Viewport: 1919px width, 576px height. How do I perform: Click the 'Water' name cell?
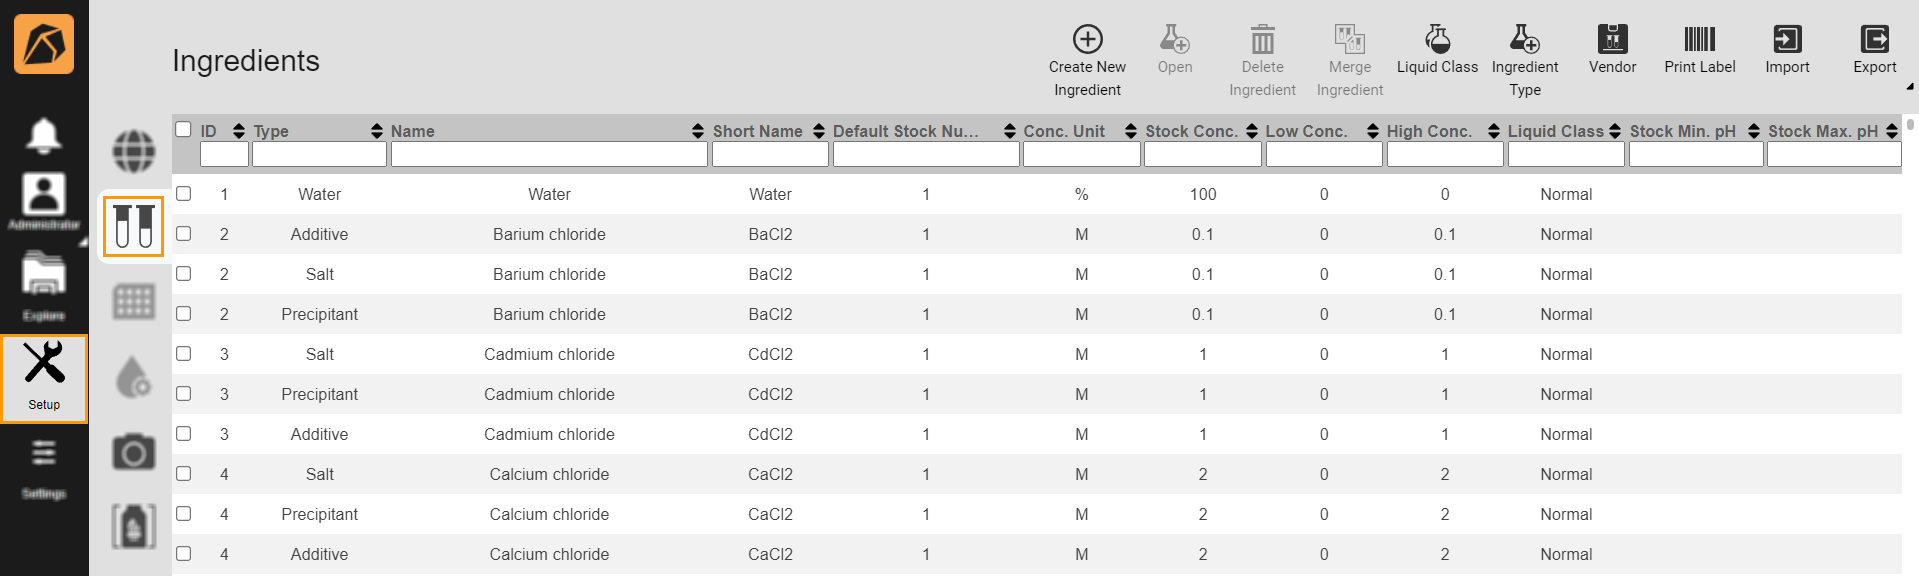pyautogui.click(x=549, y=194)
